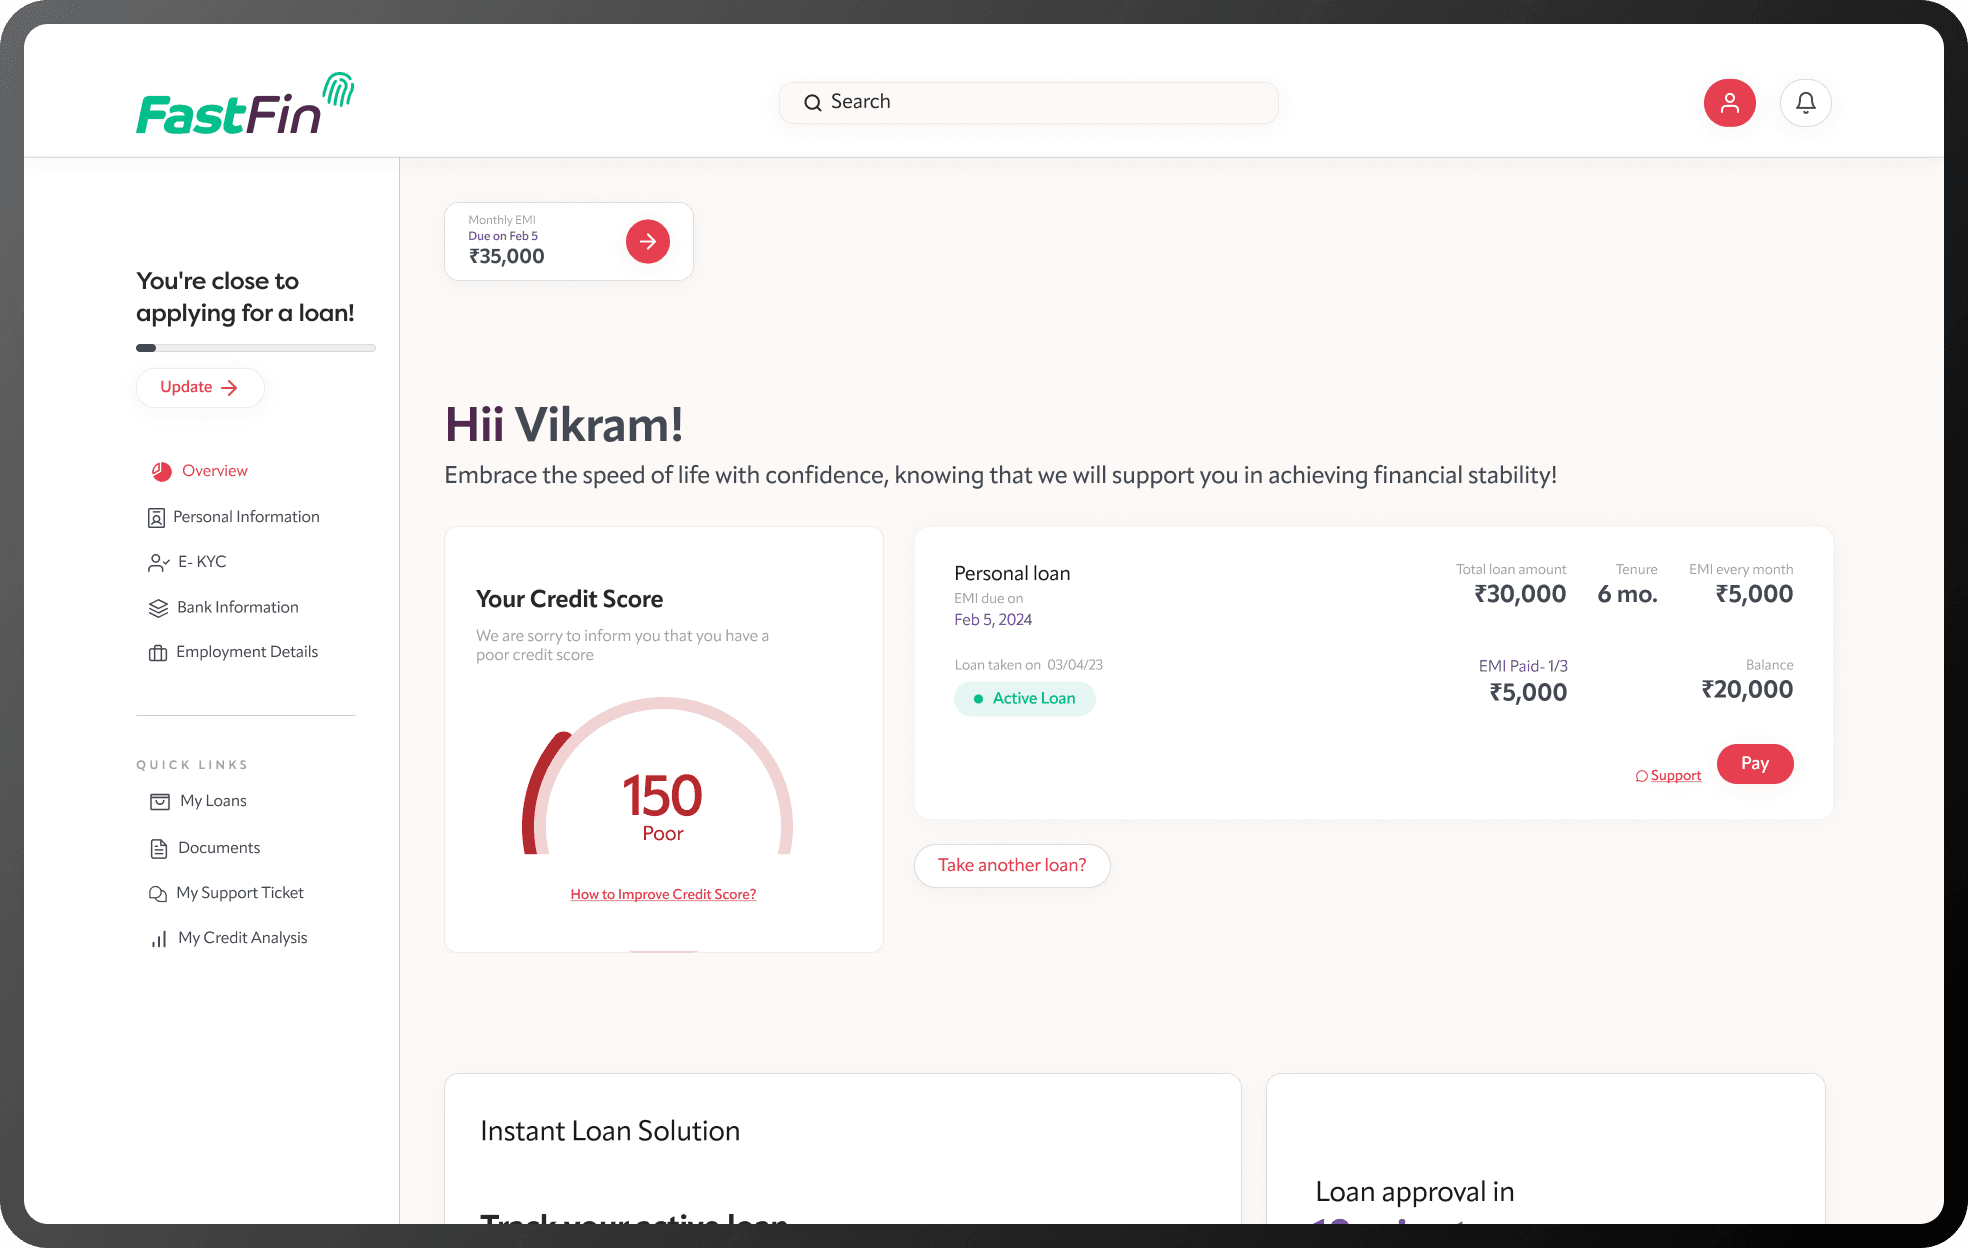The image size is (1968, 1248).
Task: Click the Documents file icon
Action: (x=159, y=849)
